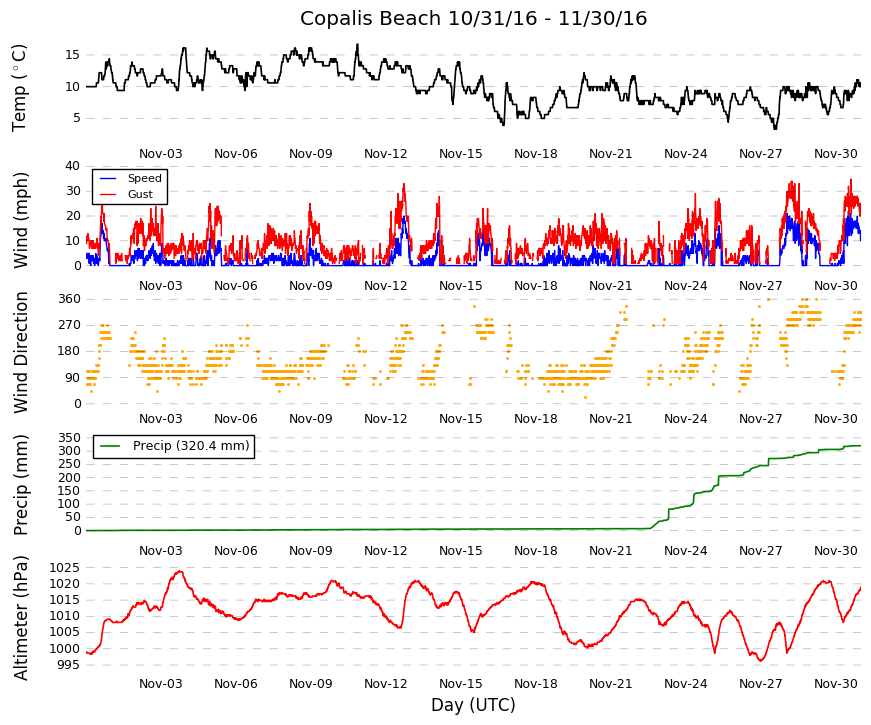Click the Precip (mm) axis label

[x=20, y=485]
